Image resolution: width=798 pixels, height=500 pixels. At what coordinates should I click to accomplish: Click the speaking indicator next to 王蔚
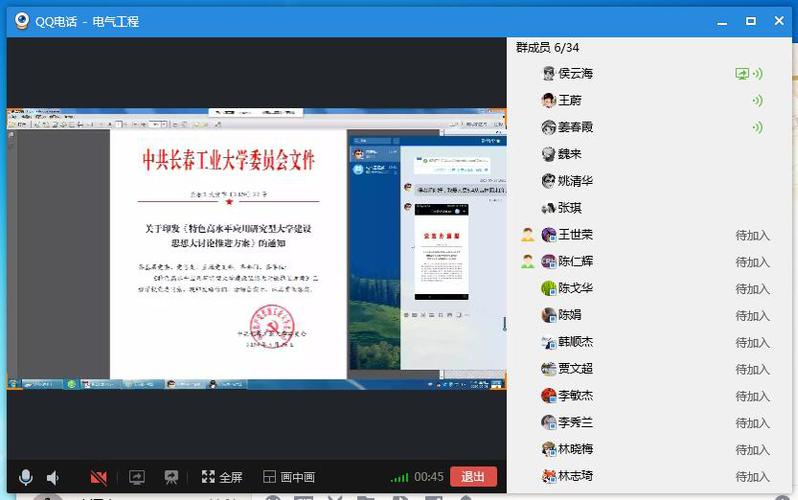(x=757, y=101)
